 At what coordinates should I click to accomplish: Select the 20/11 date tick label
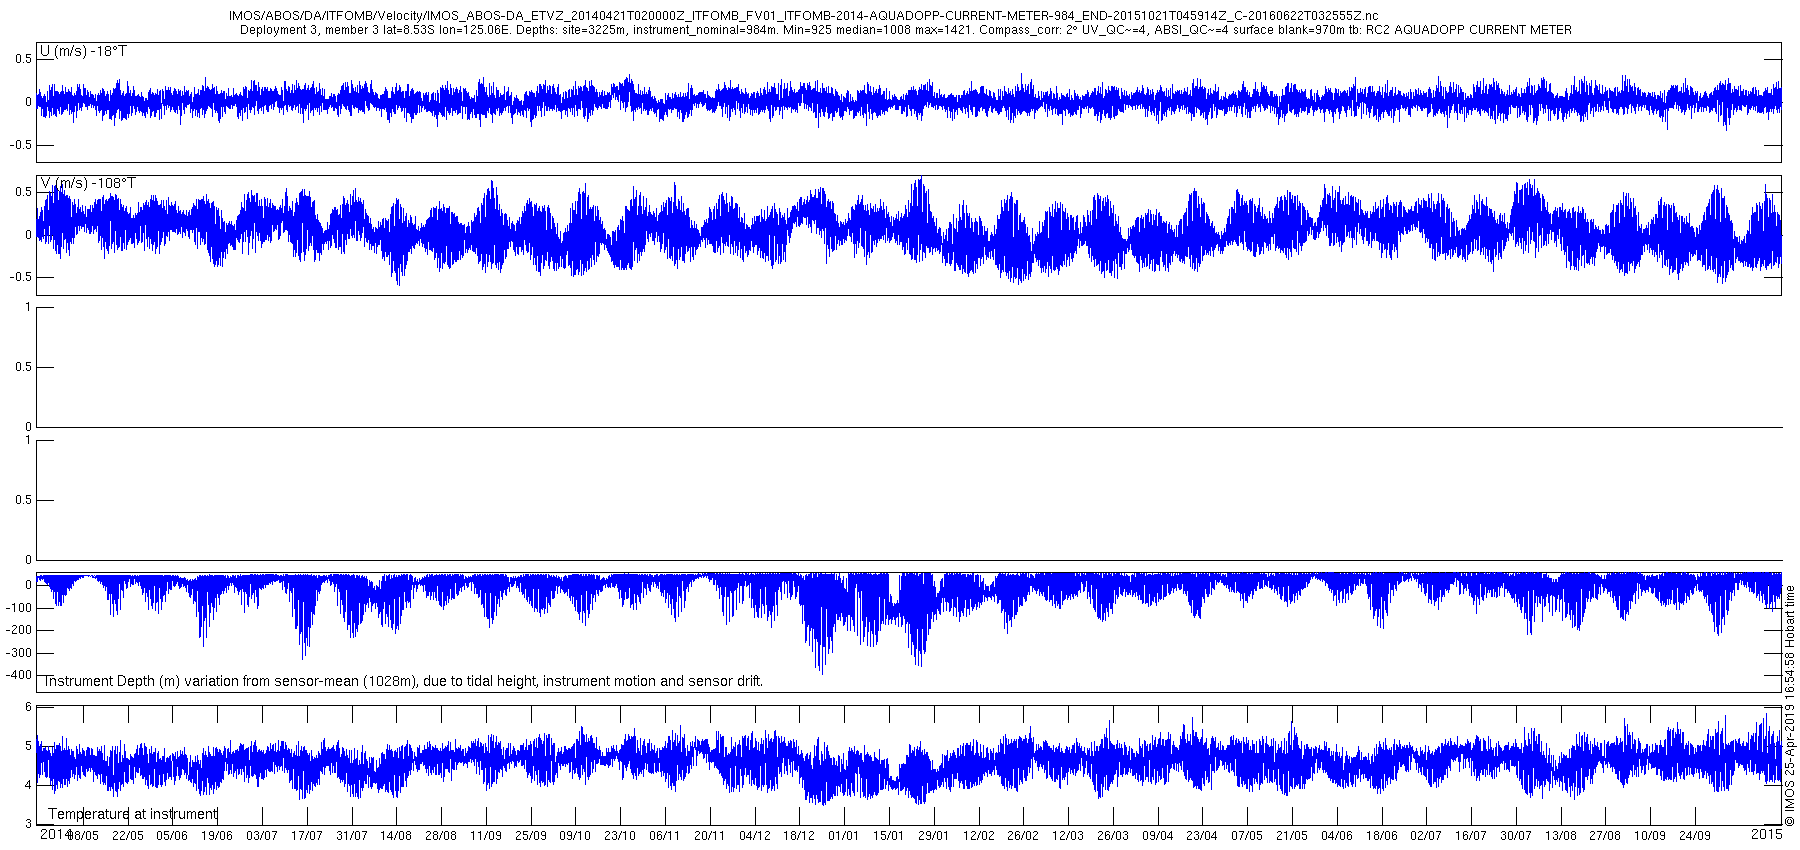point(710,836)
